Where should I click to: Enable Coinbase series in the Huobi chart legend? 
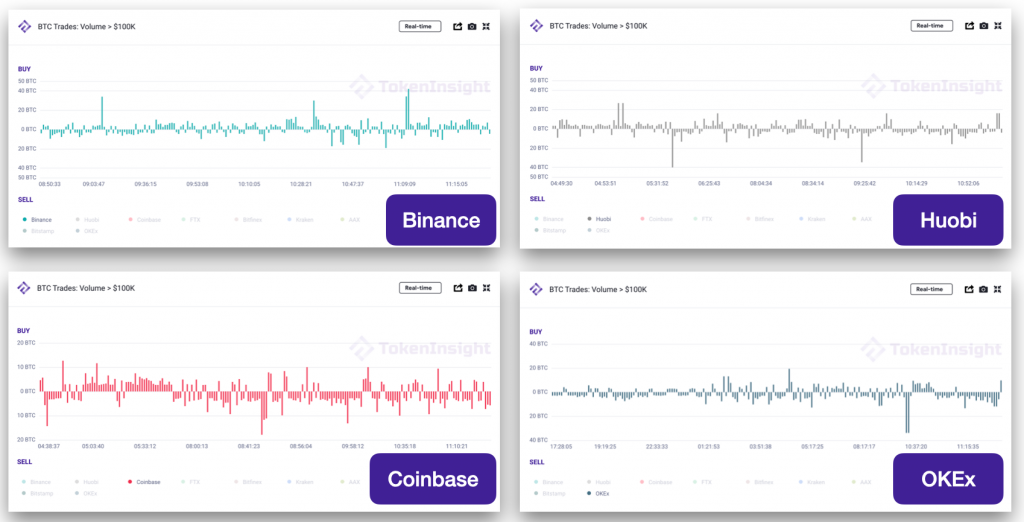[x=656, y=219]
